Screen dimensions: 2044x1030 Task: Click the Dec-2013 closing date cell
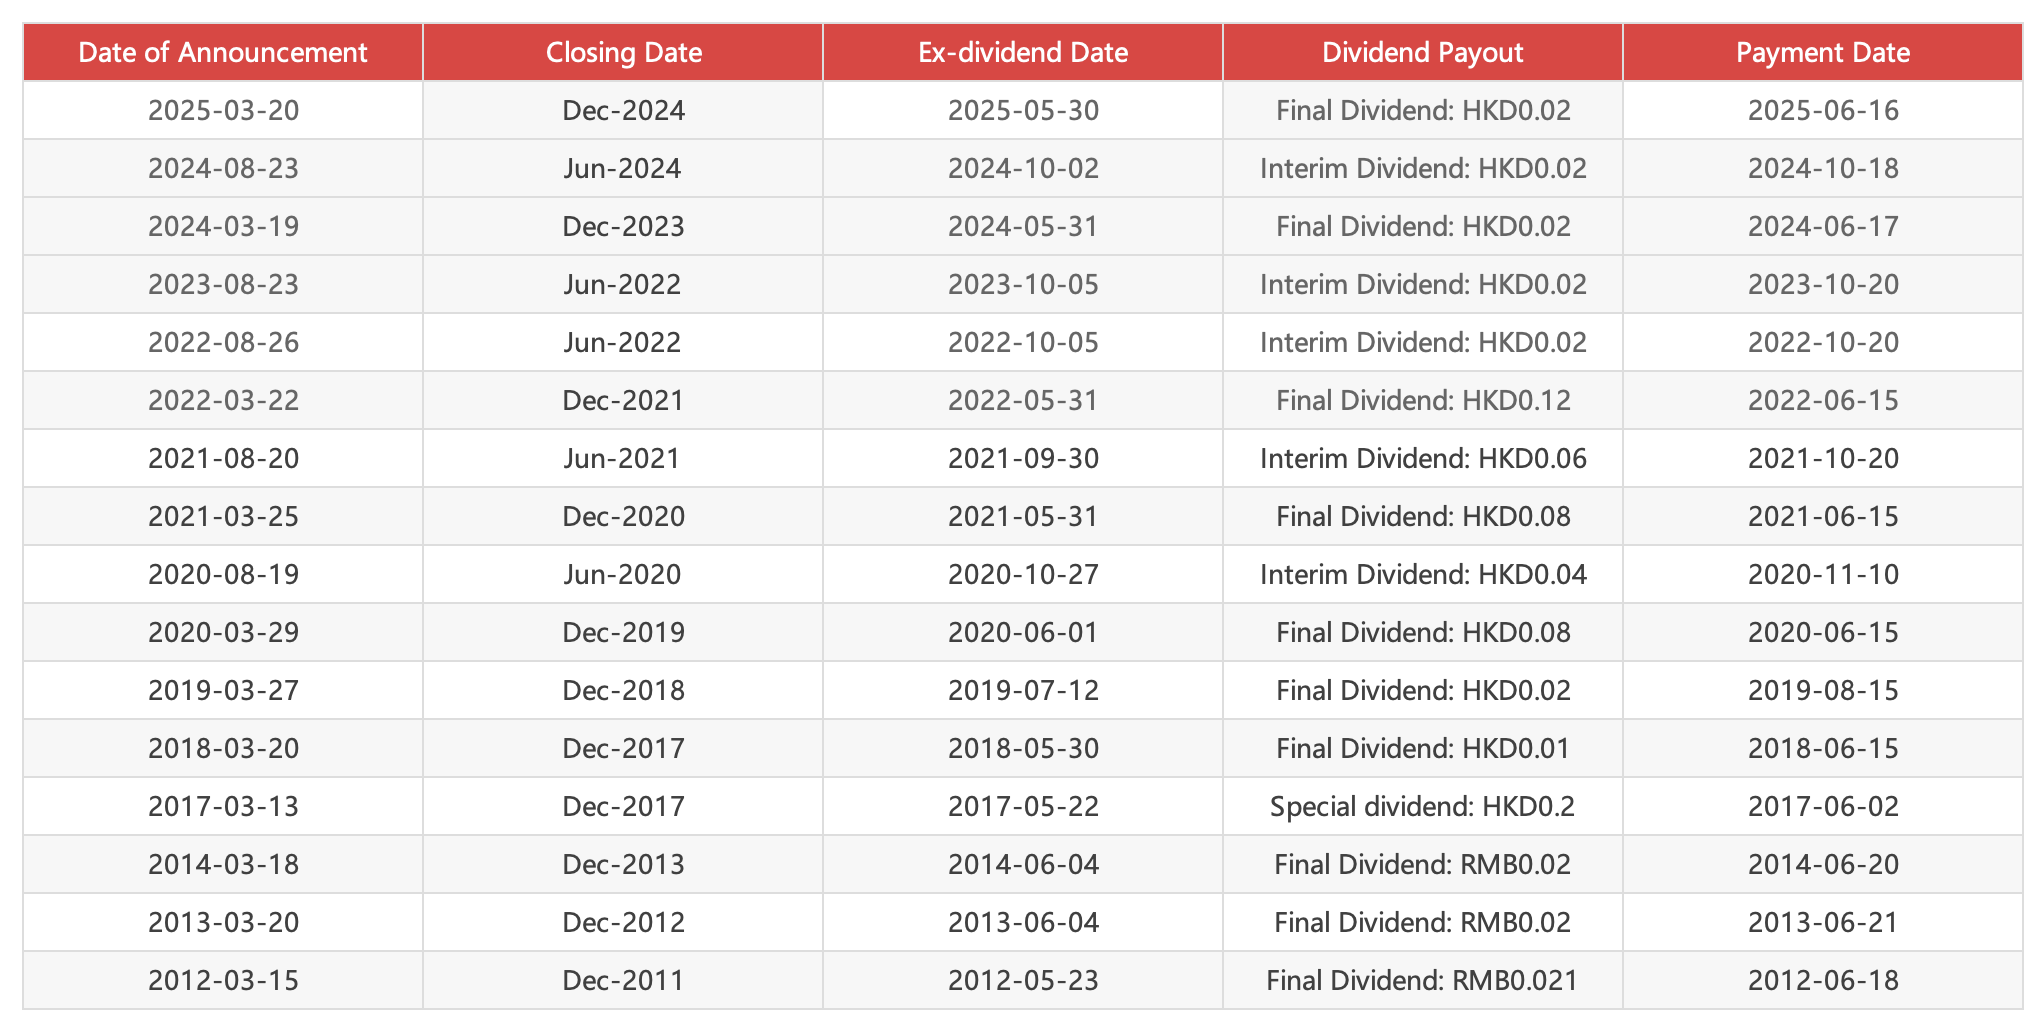[623, 864]
